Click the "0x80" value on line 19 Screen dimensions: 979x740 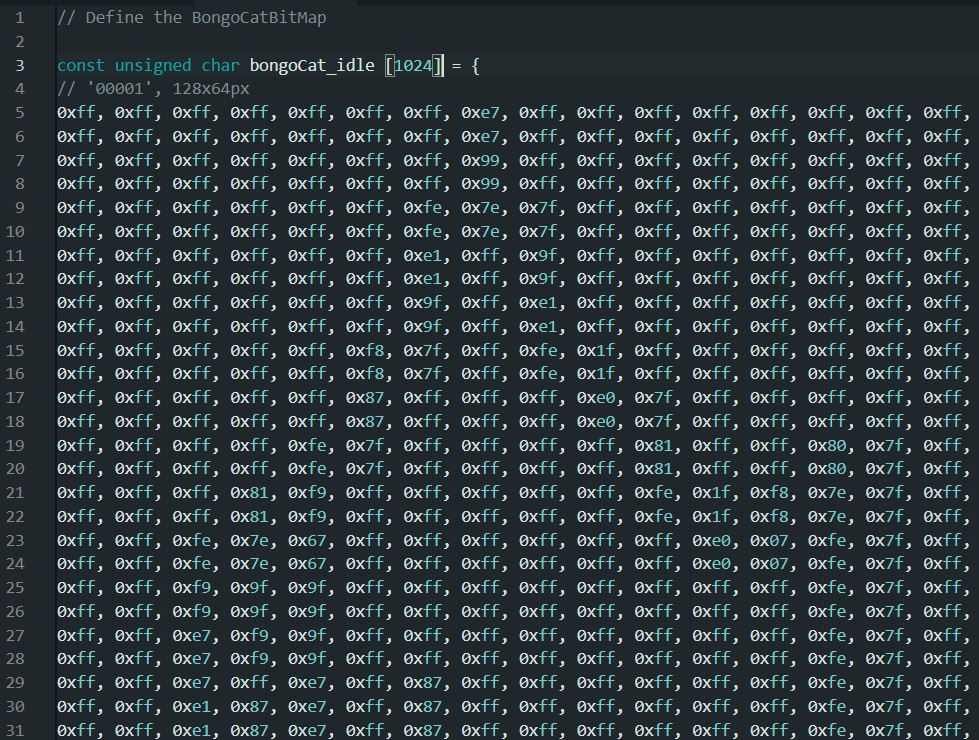coord(827,445)
